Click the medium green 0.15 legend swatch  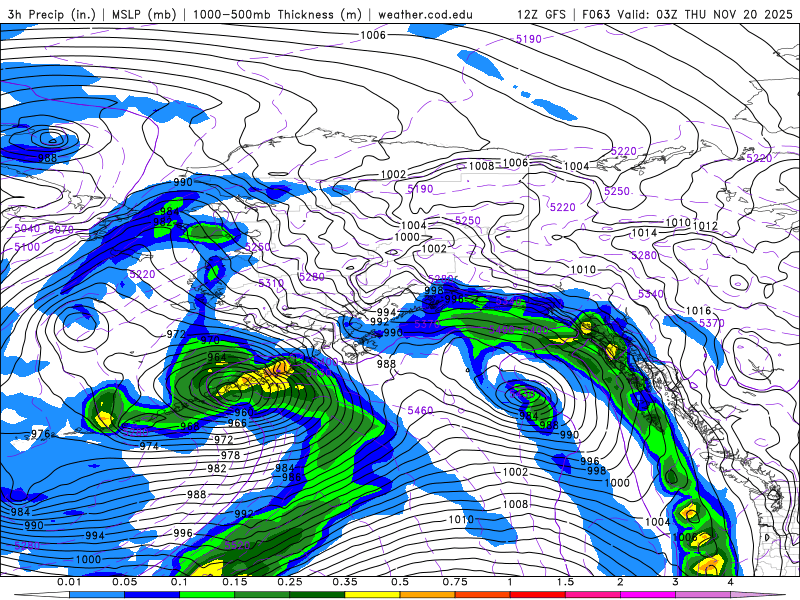262,595
